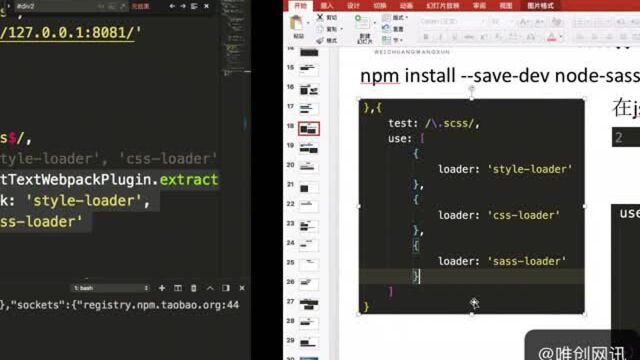
Task: Toggle bold formatting in the PowerPoint ribbon
Action: [426, 37]
